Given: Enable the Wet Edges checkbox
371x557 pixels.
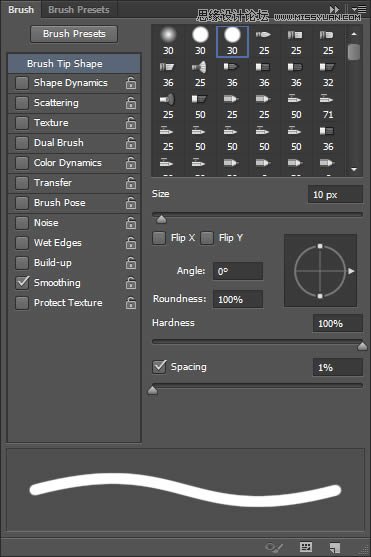Looking at the screenshot, I should tap(22, 243).
